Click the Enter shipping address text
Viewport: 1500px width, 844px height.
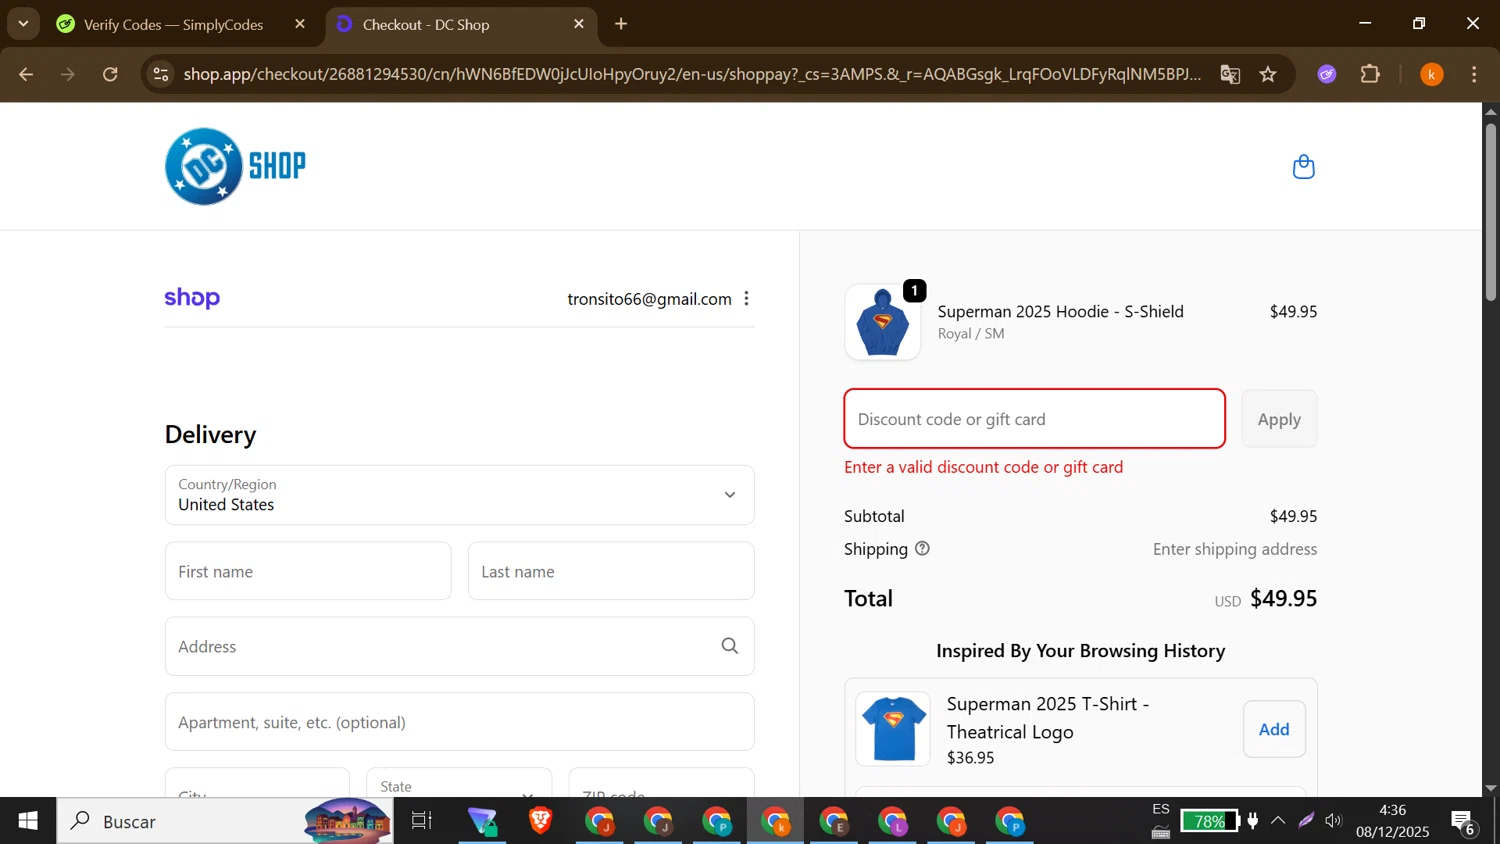(x=1235, y=549)
